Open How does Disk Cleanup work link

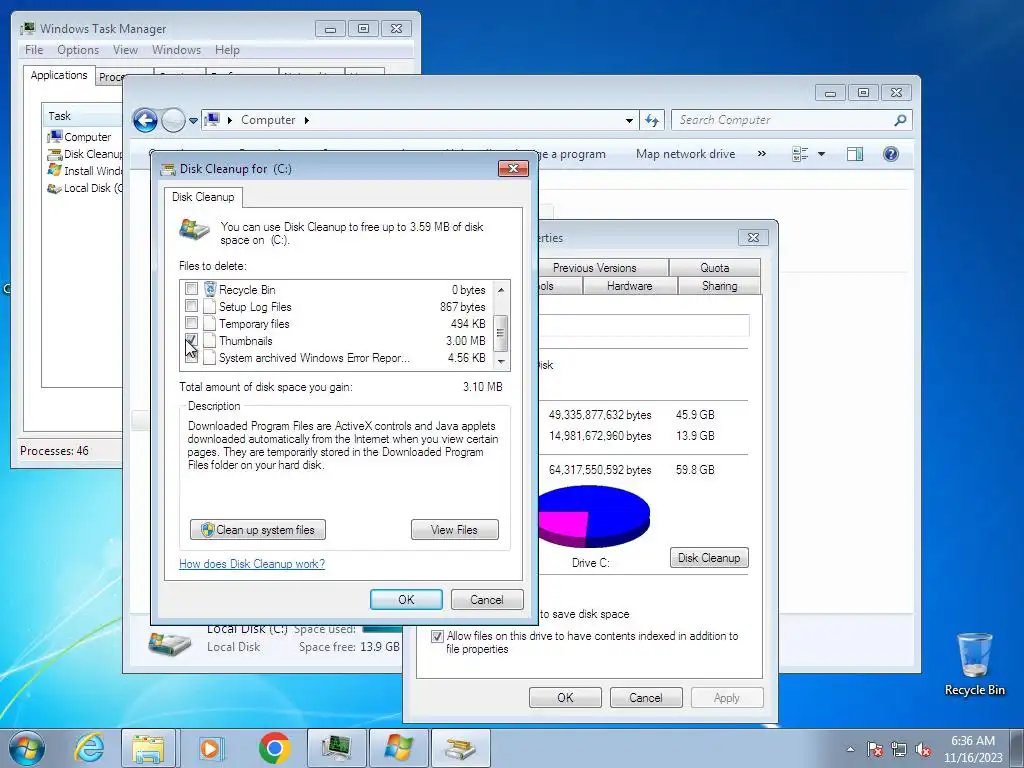click(x=252, y=564)
